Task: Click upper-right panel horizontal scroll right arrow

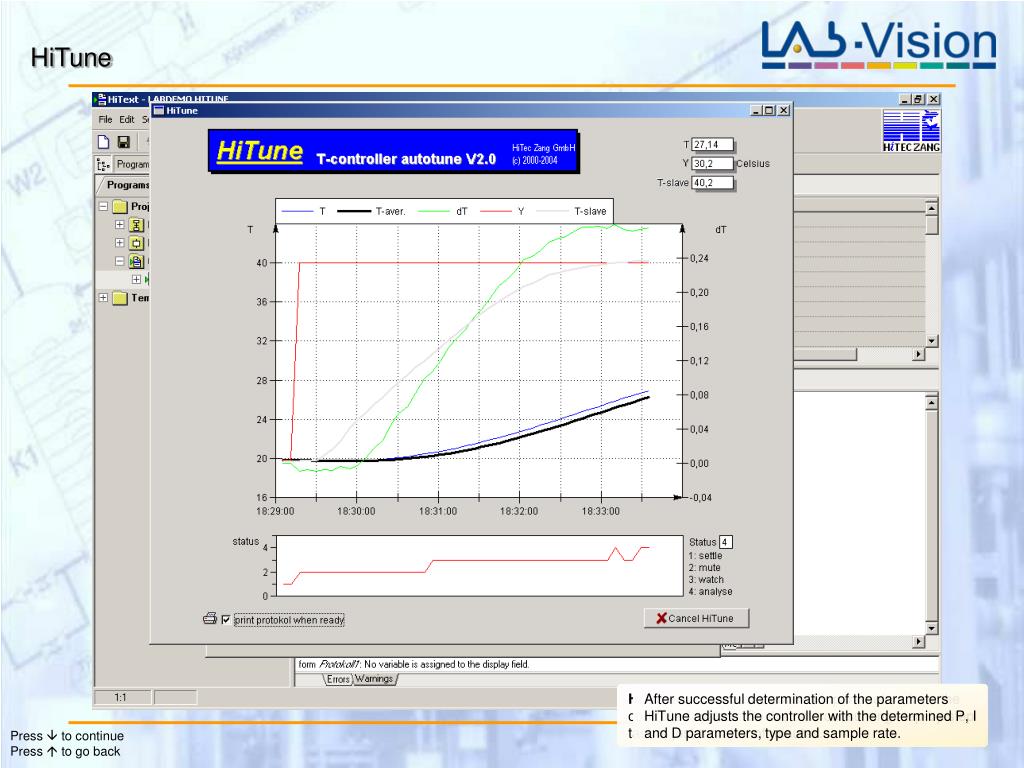Action: pos(919,354)
